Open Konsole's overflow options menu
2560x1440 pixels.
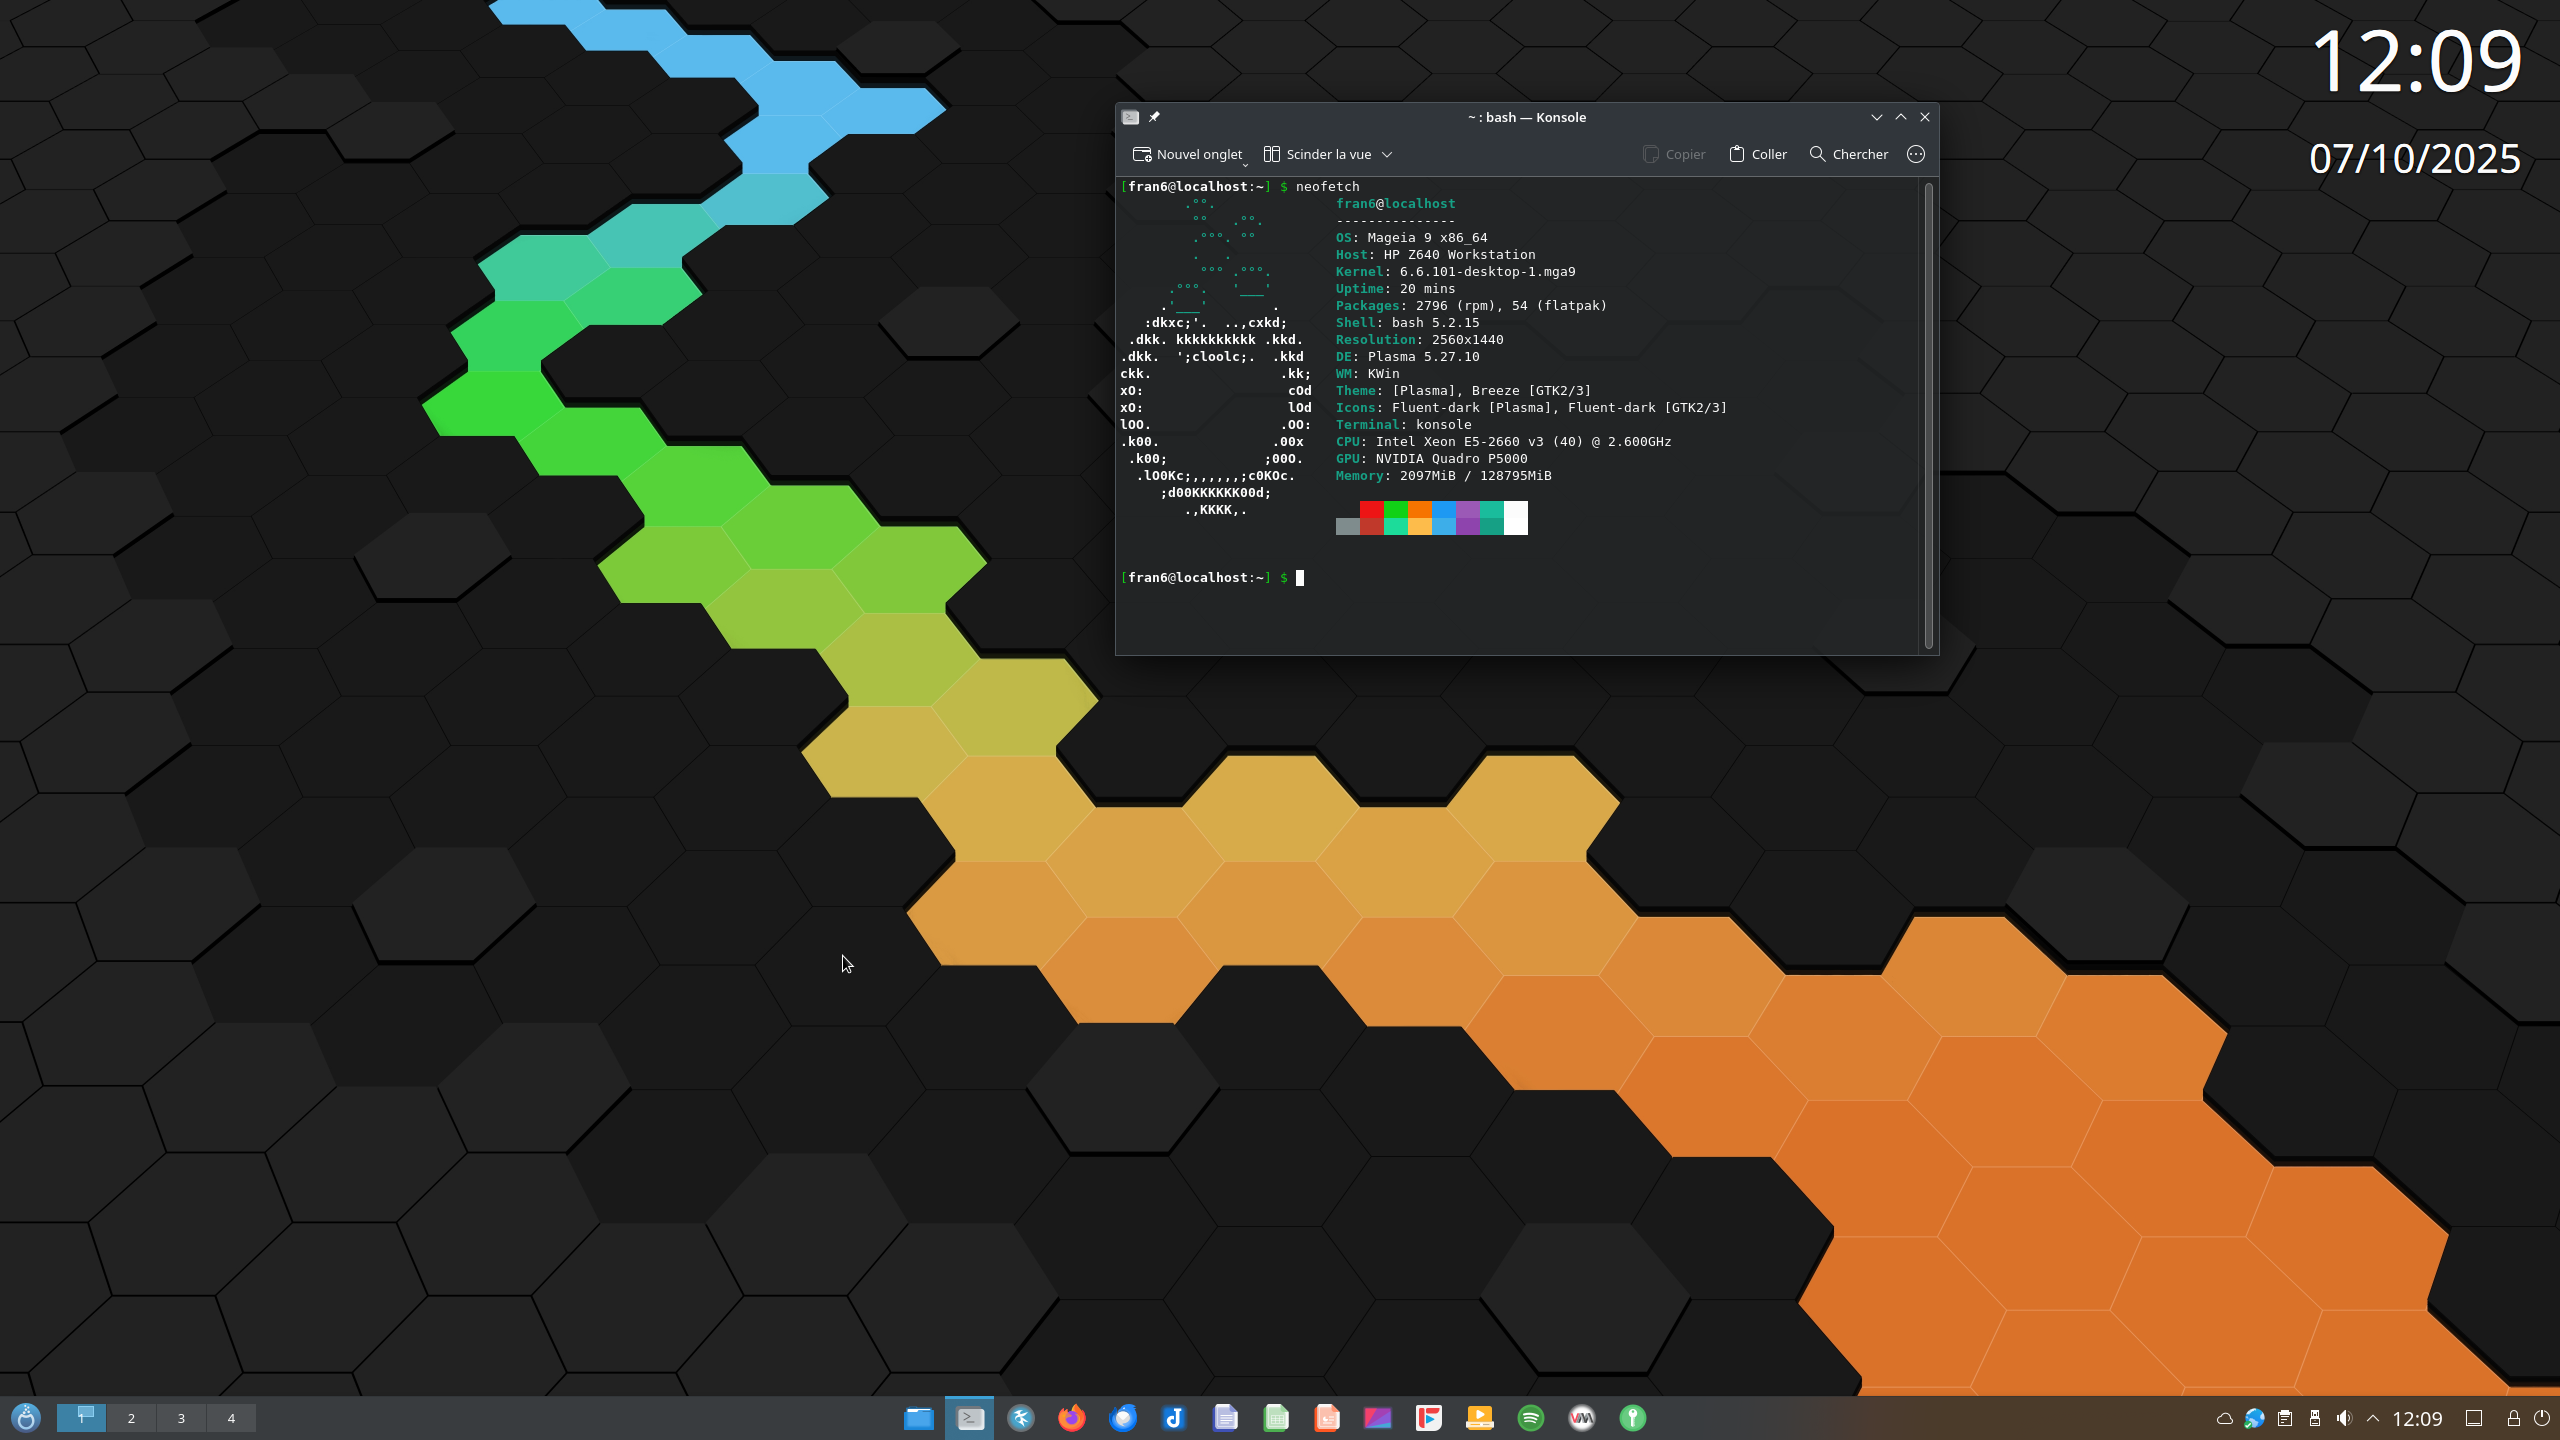1916,154
